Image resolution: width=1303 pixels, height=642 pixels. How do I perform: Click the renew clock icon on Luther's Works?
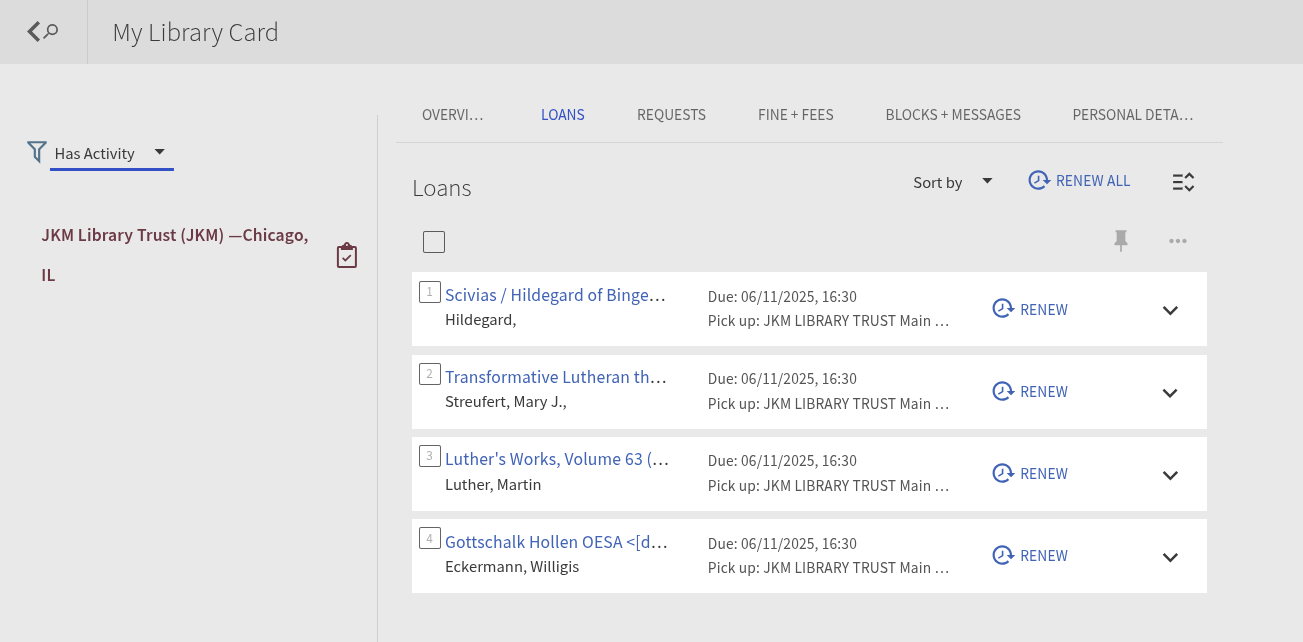click(x=1003, y=473)
